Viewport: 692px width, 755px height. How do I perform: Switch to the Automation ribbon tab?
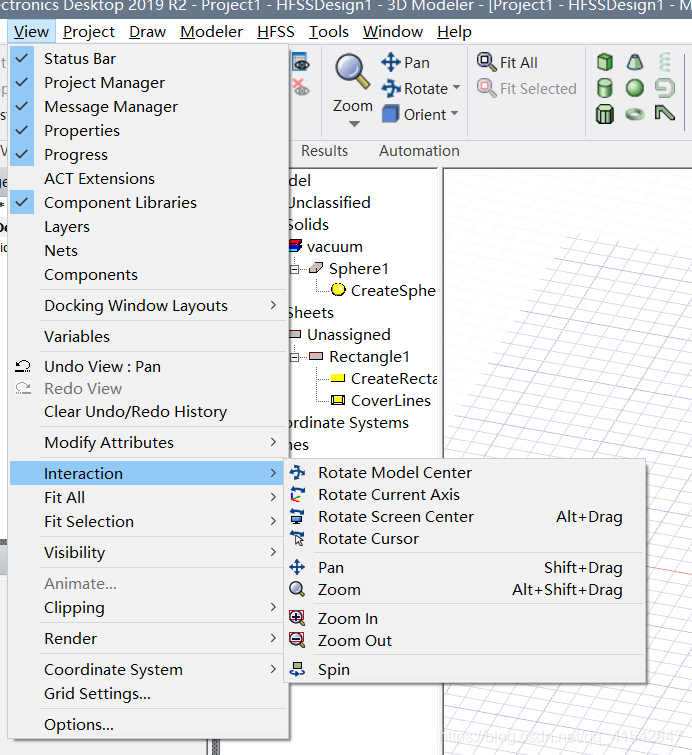point(419,151)
